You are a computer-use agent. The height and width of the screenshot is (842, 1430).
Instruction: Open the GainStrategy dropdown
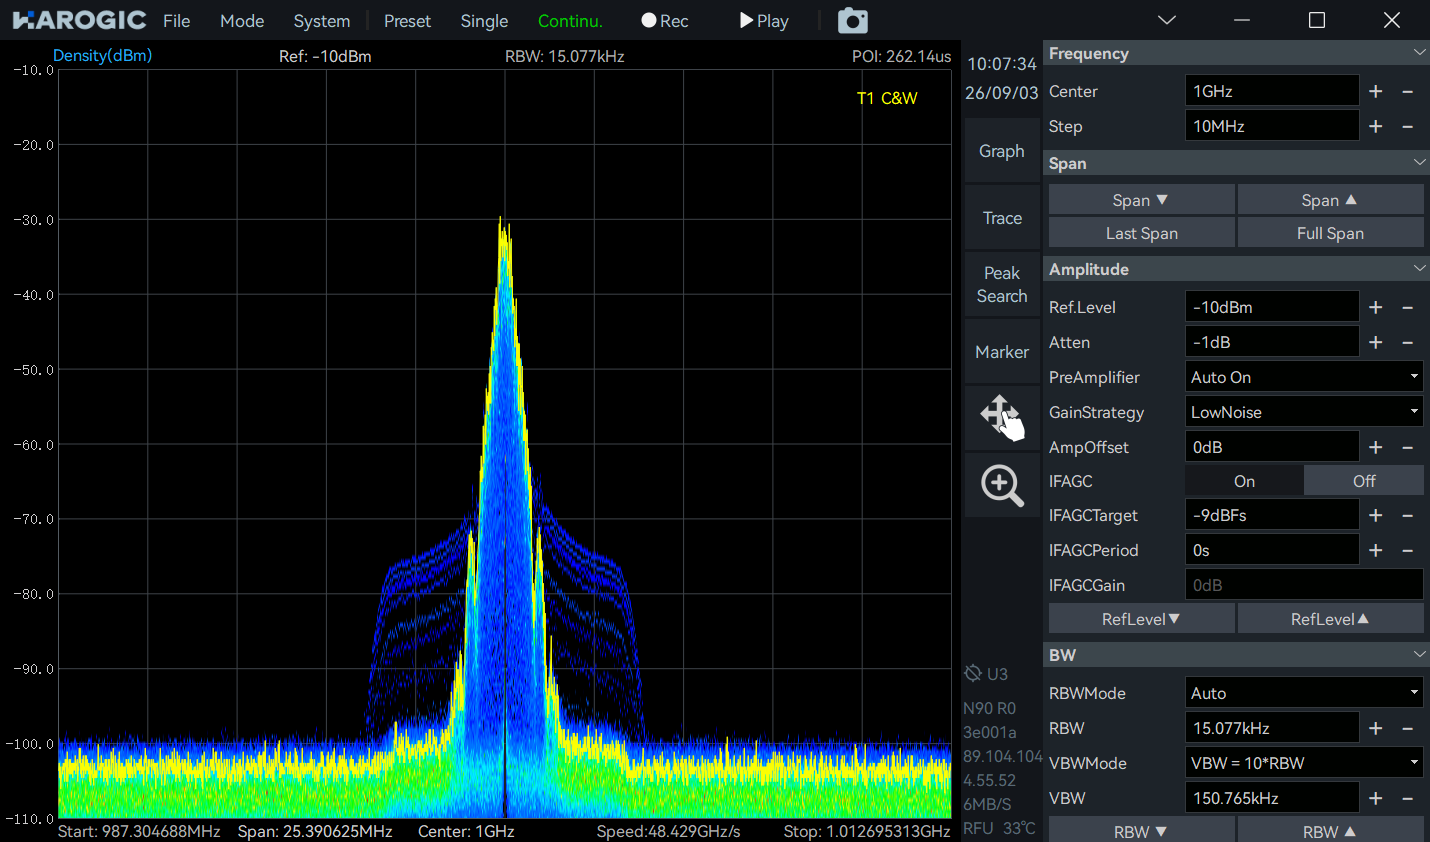pos(1304,412)
